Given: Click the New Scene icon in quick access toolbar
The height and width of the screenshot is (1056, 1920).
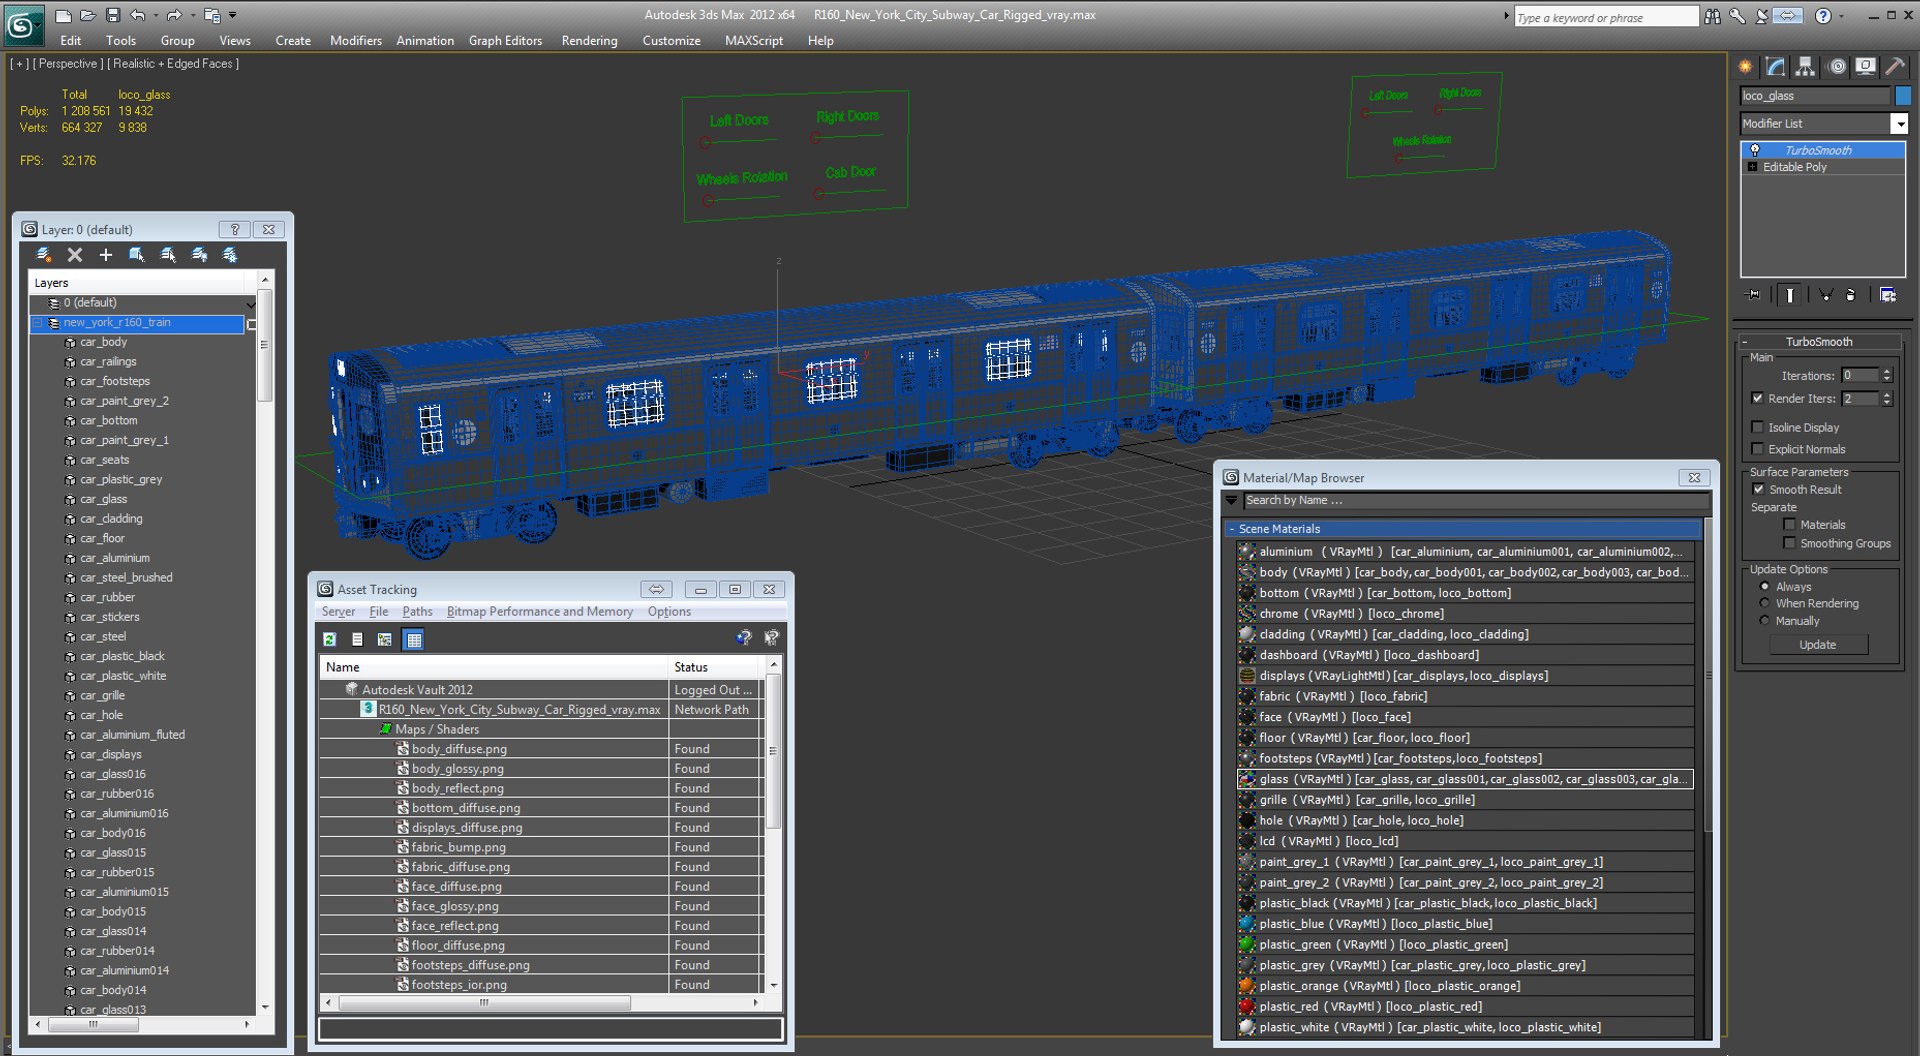Looking at the screenshot, I should (63, 15).
